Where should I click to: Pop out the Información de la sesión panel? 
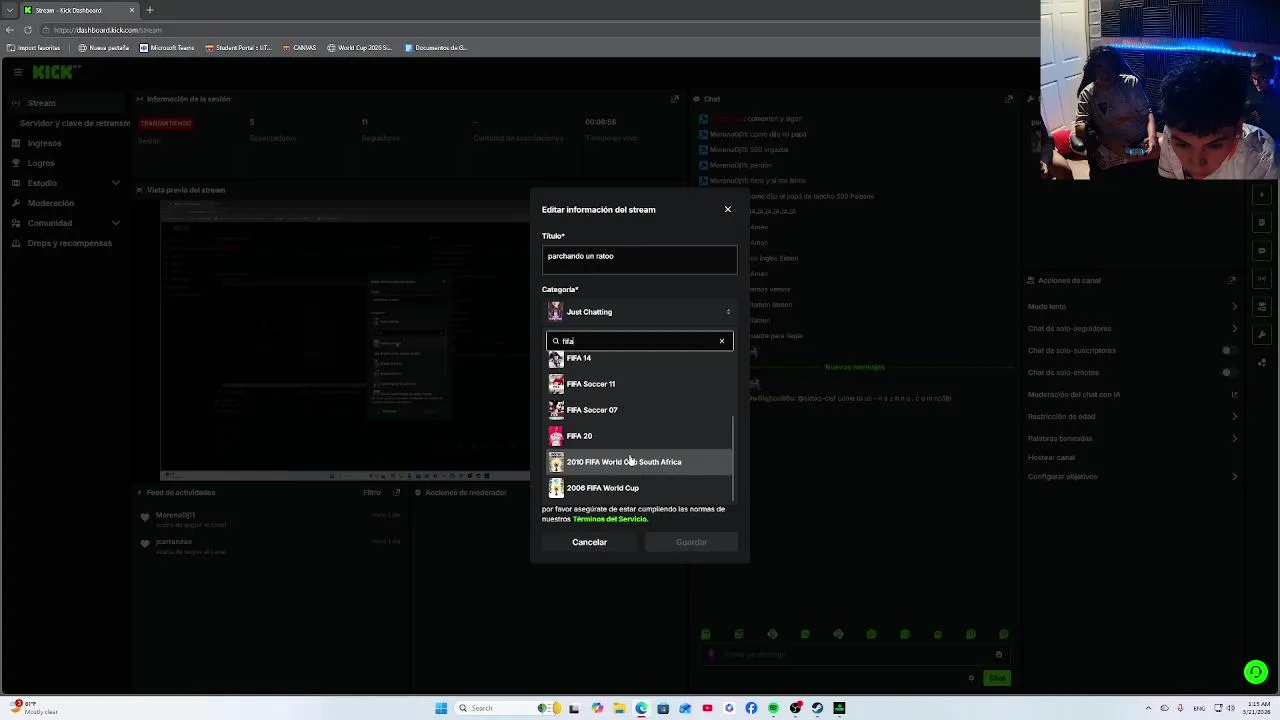pos(675,99)
